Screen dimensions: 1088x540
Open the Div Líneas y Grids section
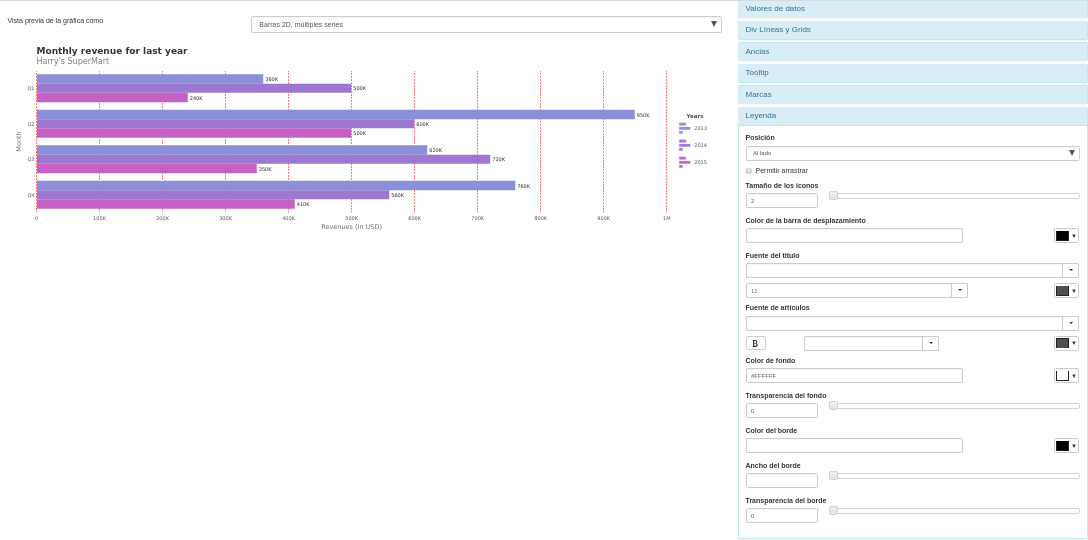click(x=912, y=30)
